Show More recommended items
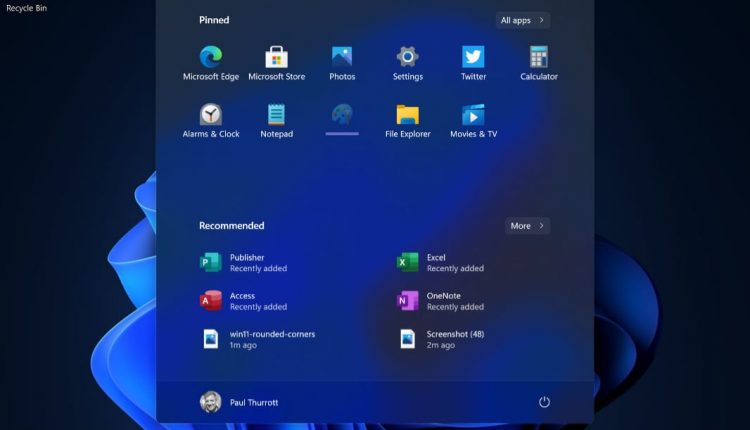This screenshot has width=750, height=430. 527,226
